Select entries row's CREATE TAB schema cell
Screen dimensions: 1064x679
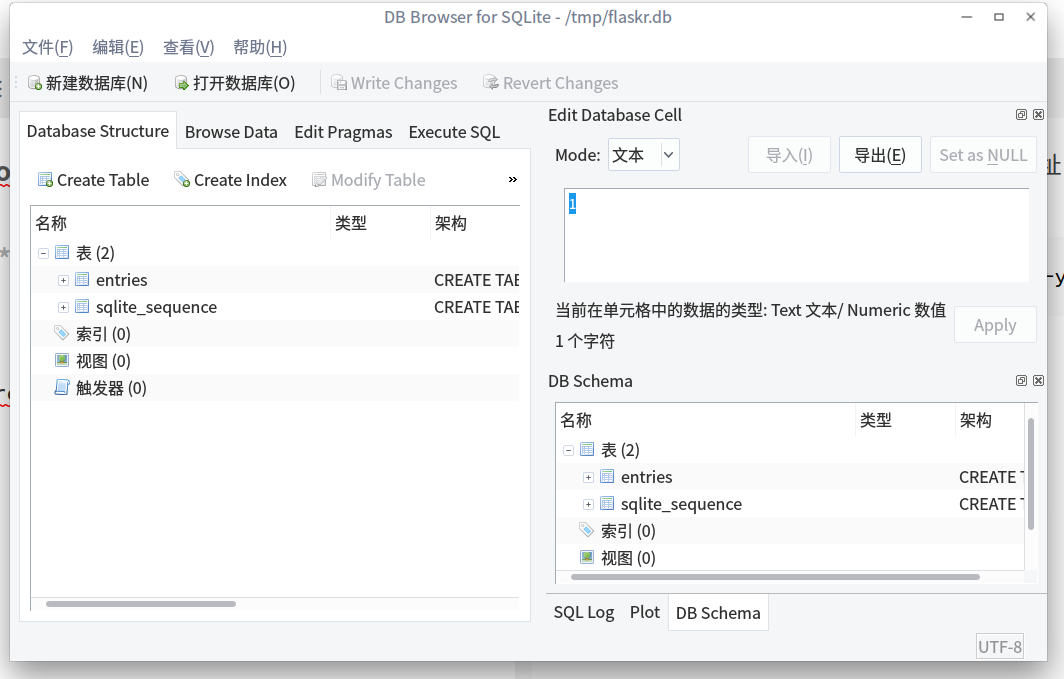(476, 280)
